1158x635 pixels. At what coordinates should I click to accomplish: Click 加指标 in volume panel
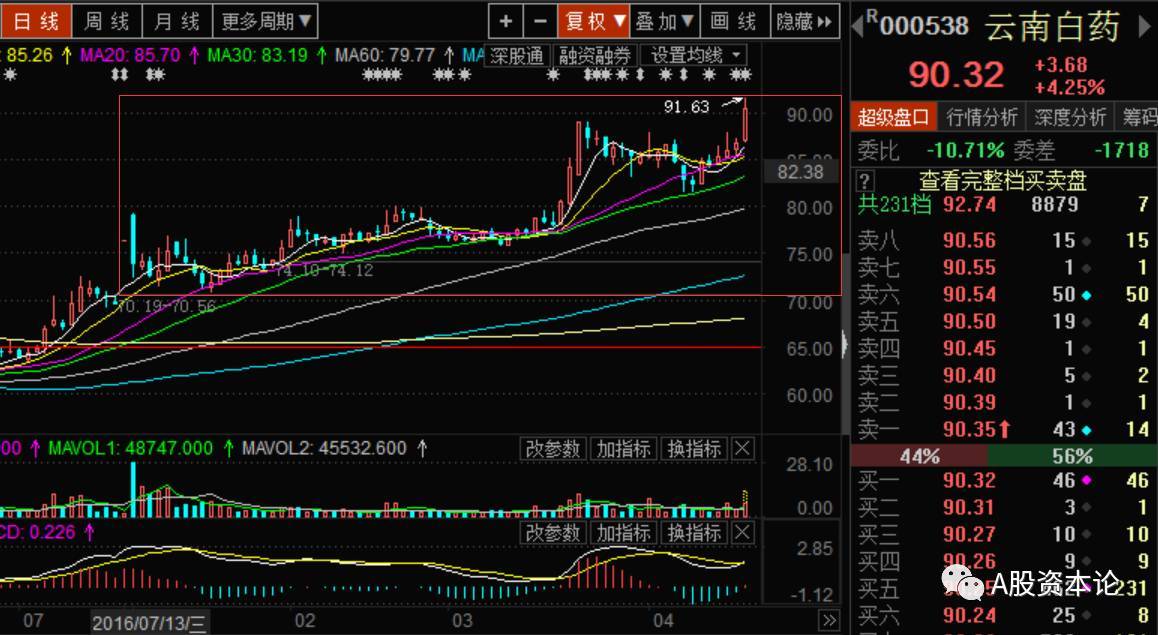[623, 448]
